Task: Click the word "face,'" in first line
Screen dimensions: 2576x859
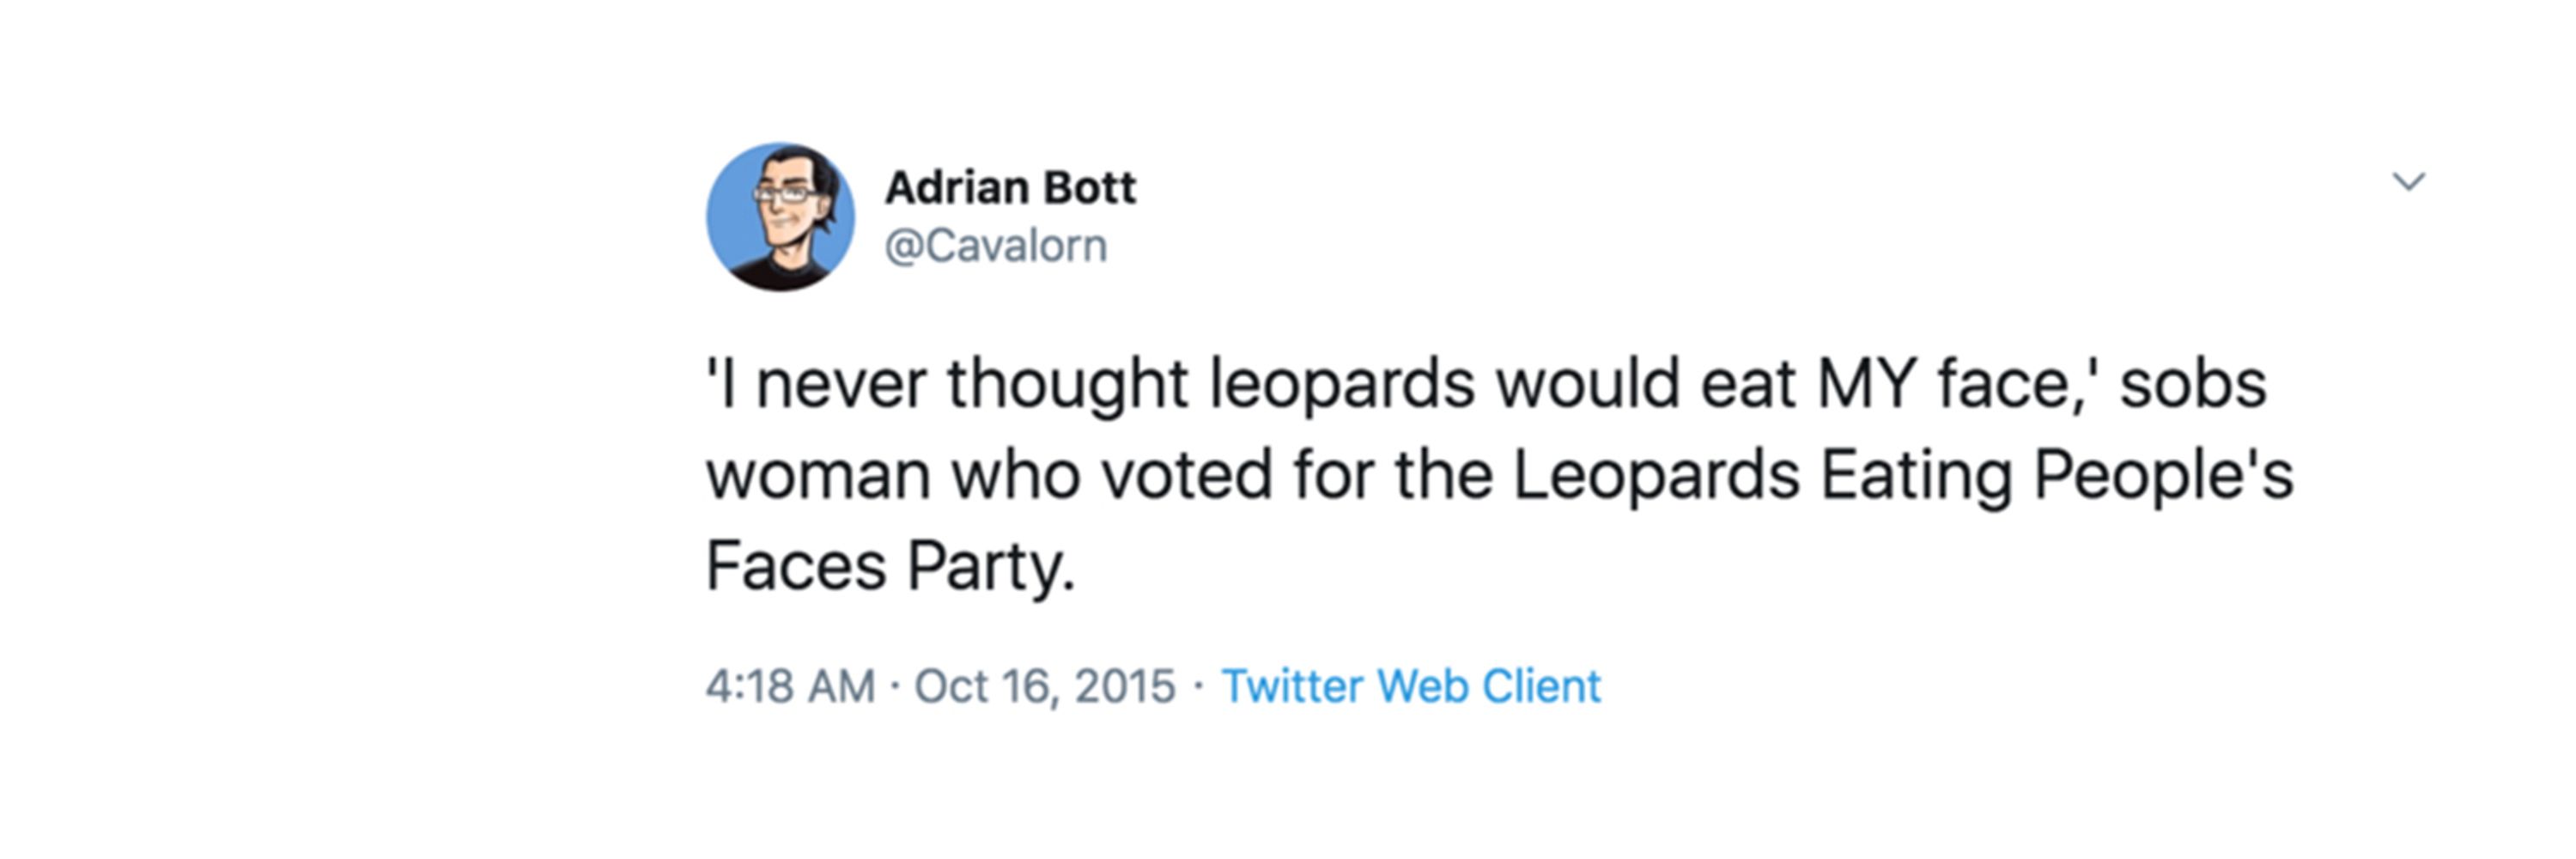Action: 2018,384
